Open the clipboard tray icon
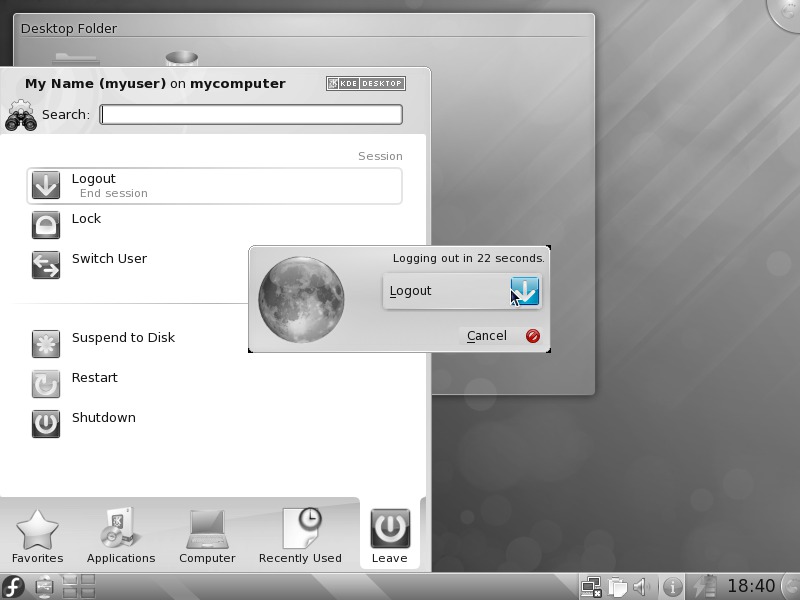This screenshot has height=600, width=800. [617, 587]
